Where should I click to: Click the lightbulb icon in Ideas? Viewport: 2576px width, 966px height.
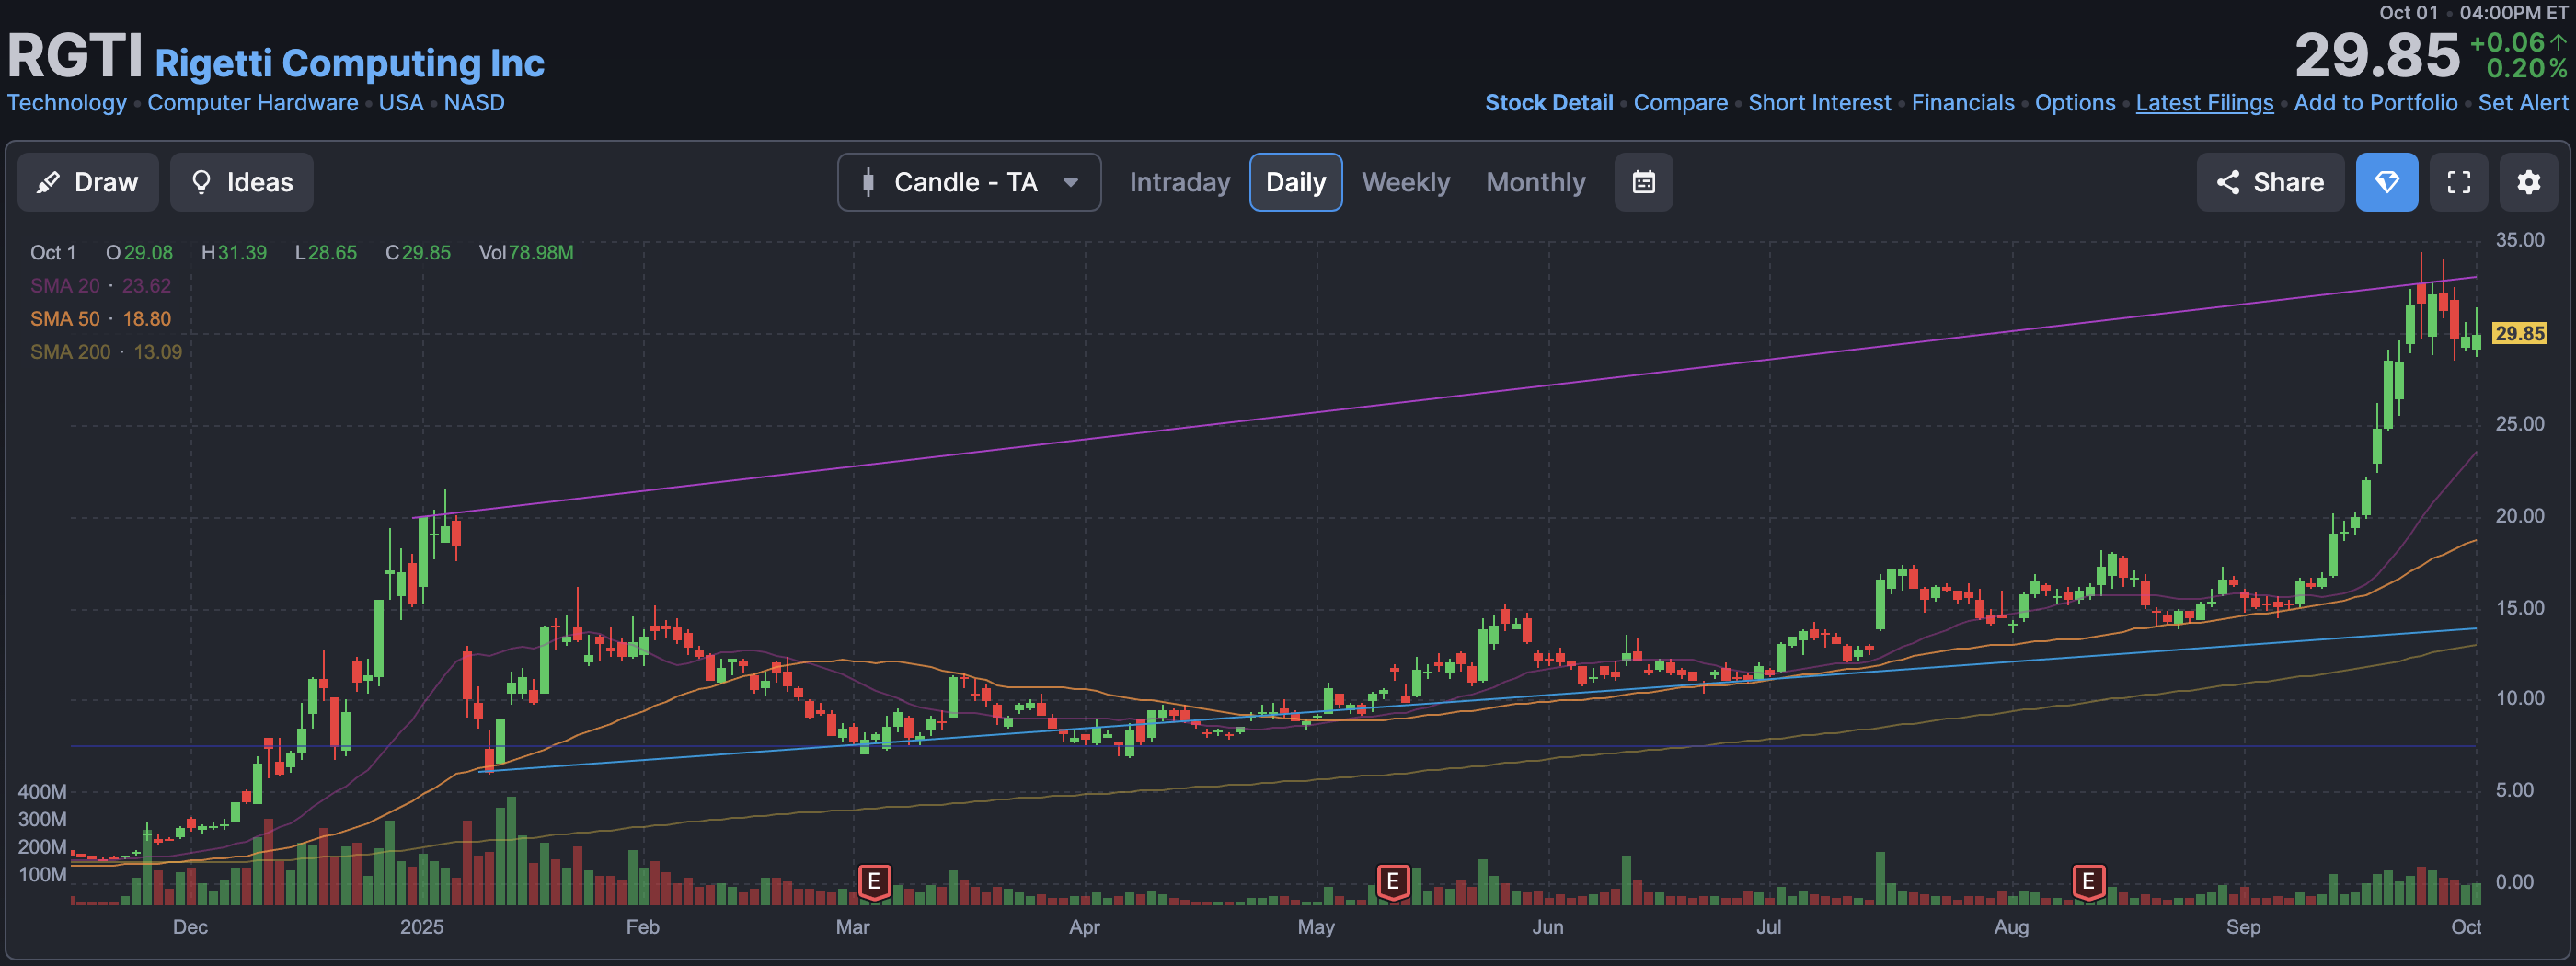coord(201,182)
